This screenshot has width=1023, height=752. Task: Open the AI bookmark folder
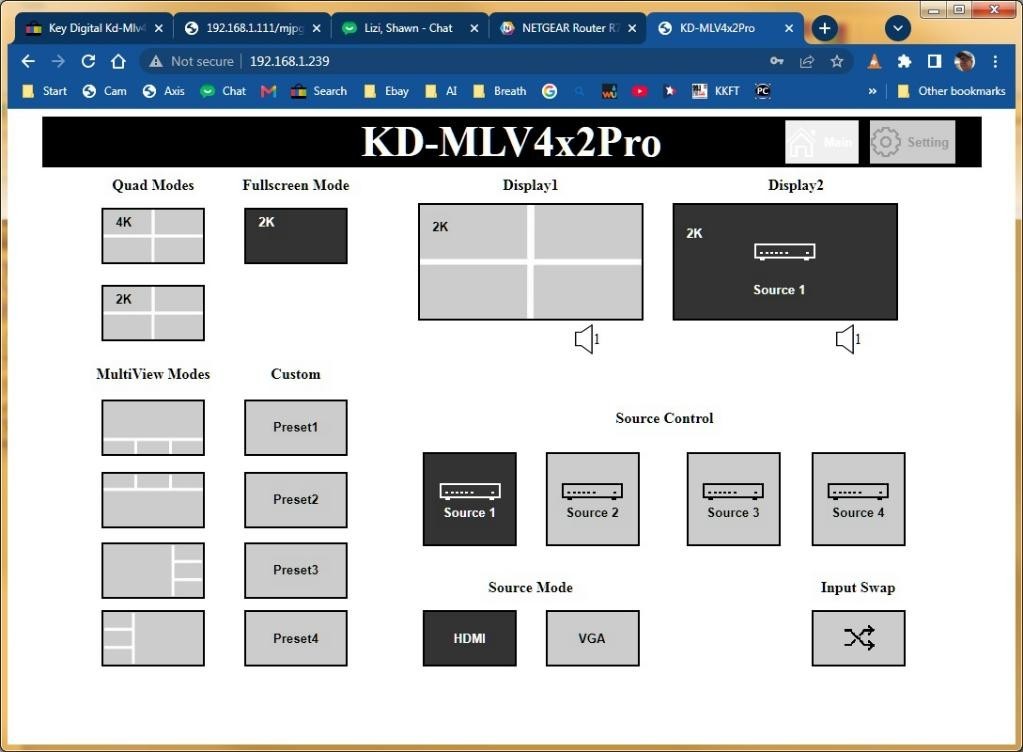tap(441, 91)
